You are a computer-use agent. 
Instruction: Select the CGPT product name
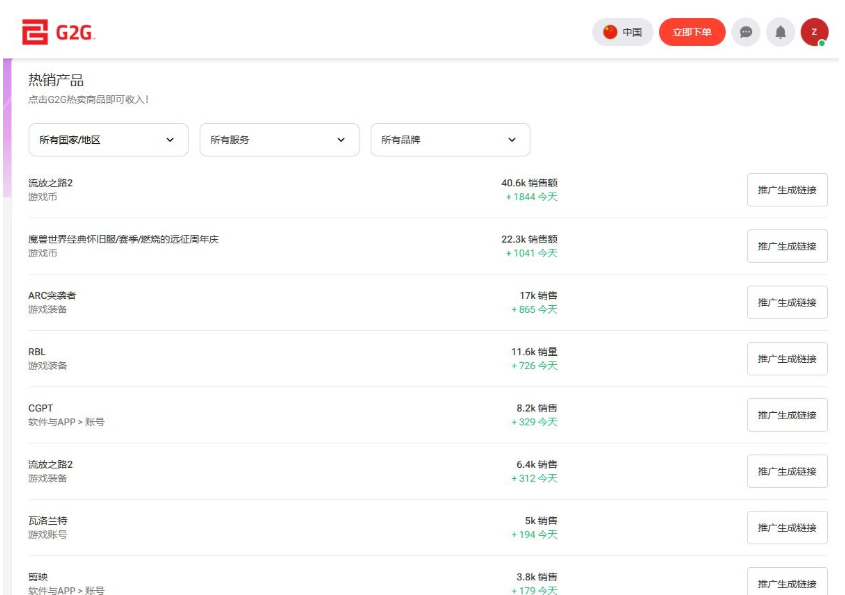pyautogui.click(x=40, y=408)
